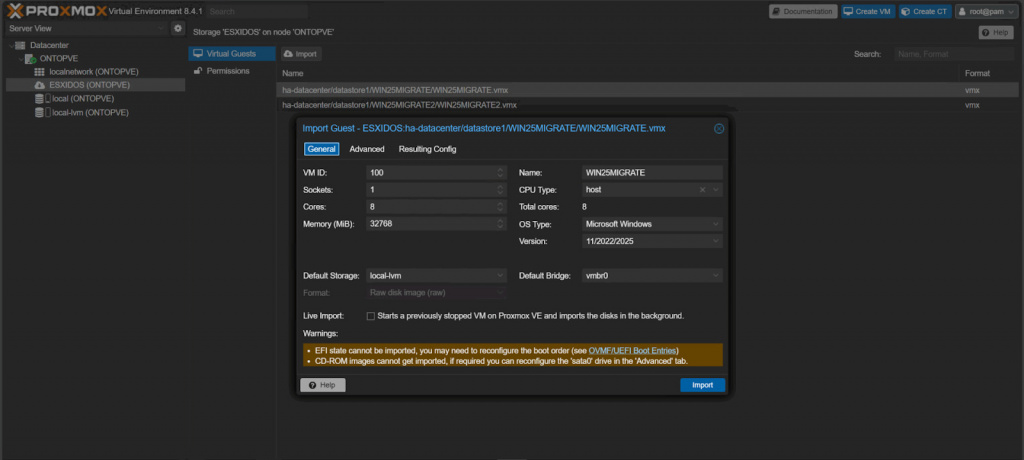
Task: Click the Memory (MiB) spinner arrows
Action: [501, 223]
